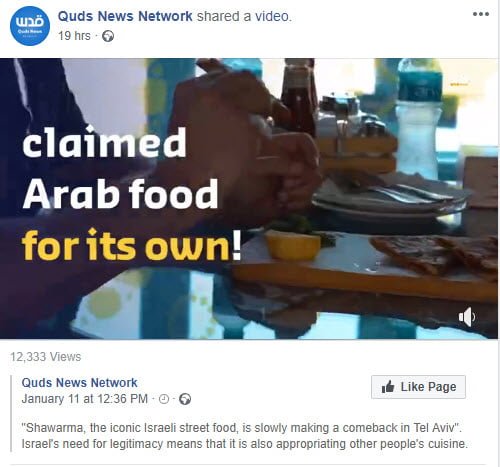The image size is (500, 467).
Task: Click the '12,333 Views' count
Action: pos(46,357)
